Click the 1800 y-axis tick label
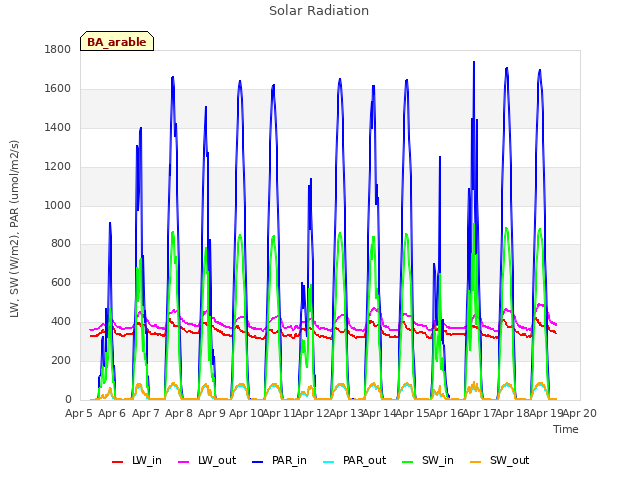Viewport: 640px width, 480px height. pyautogui.click(x=58, y=50)
